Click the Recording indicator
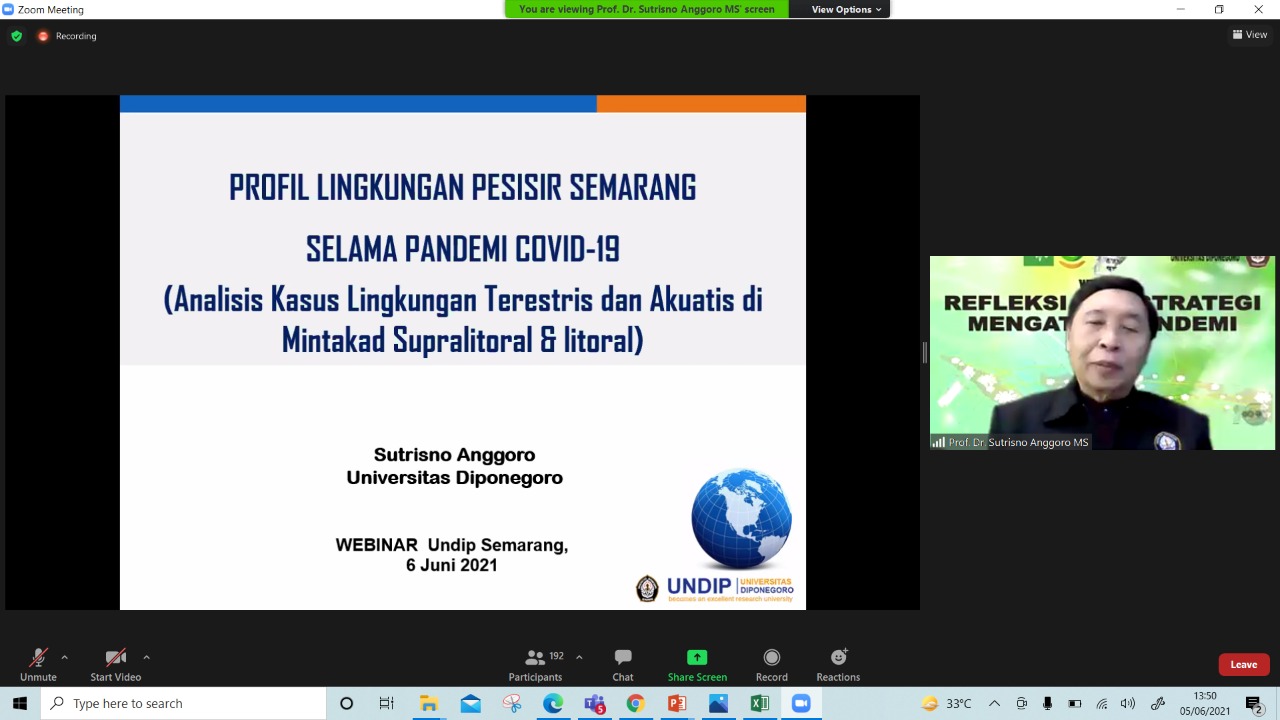The width and height of the screenshot is (1280, 720). (x=67, y=36)
